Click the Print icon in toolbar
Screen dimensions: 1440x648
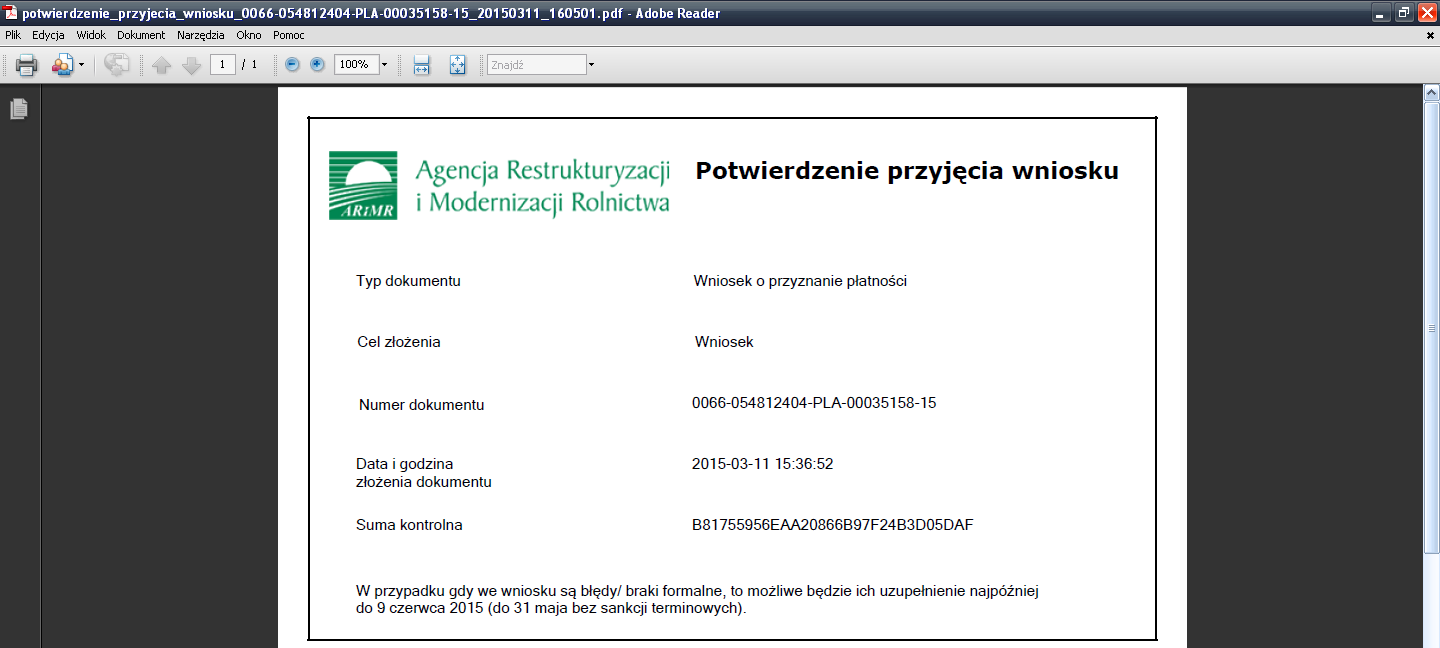(x=26, y=65)
